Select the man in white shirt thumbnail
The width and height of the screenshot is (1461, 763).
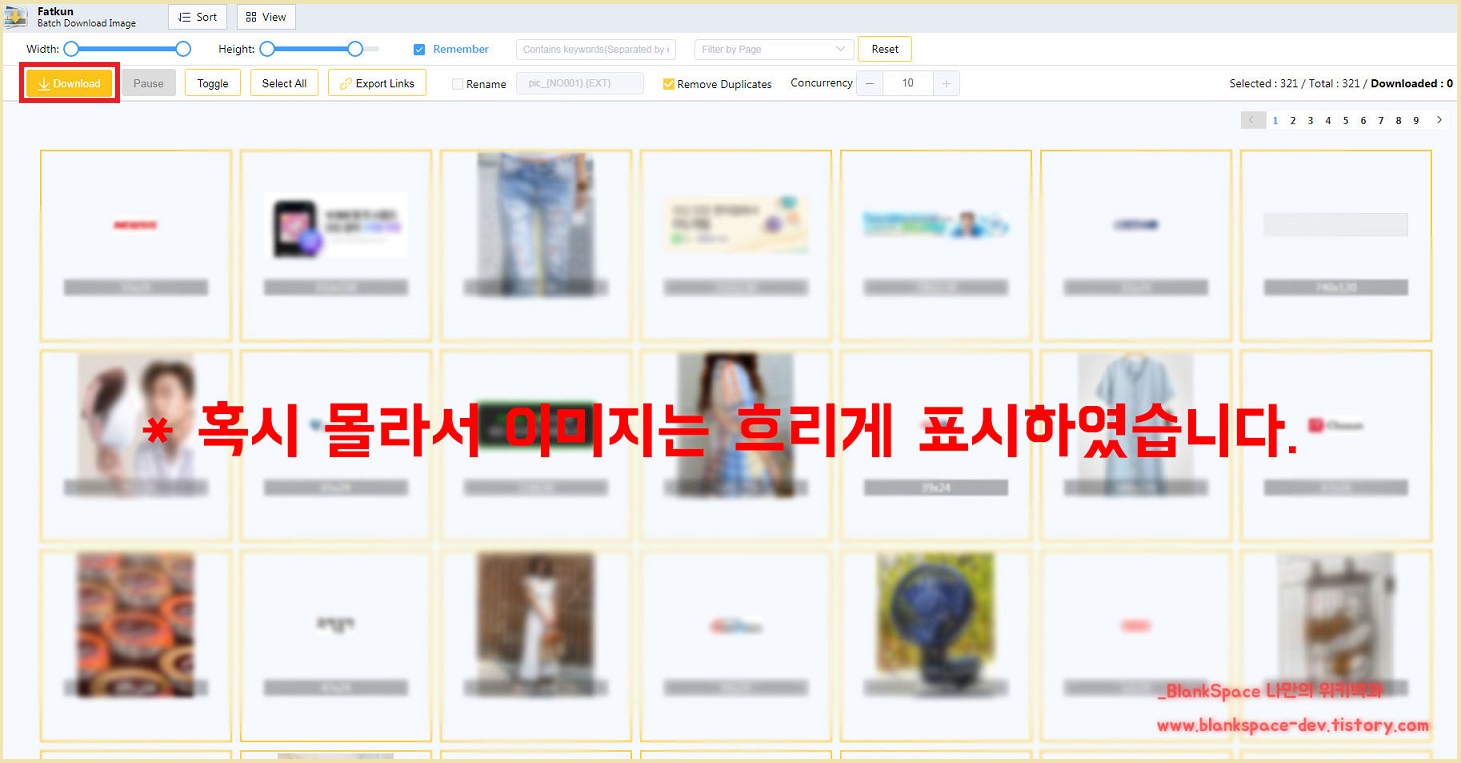click(x=136, y=446)
